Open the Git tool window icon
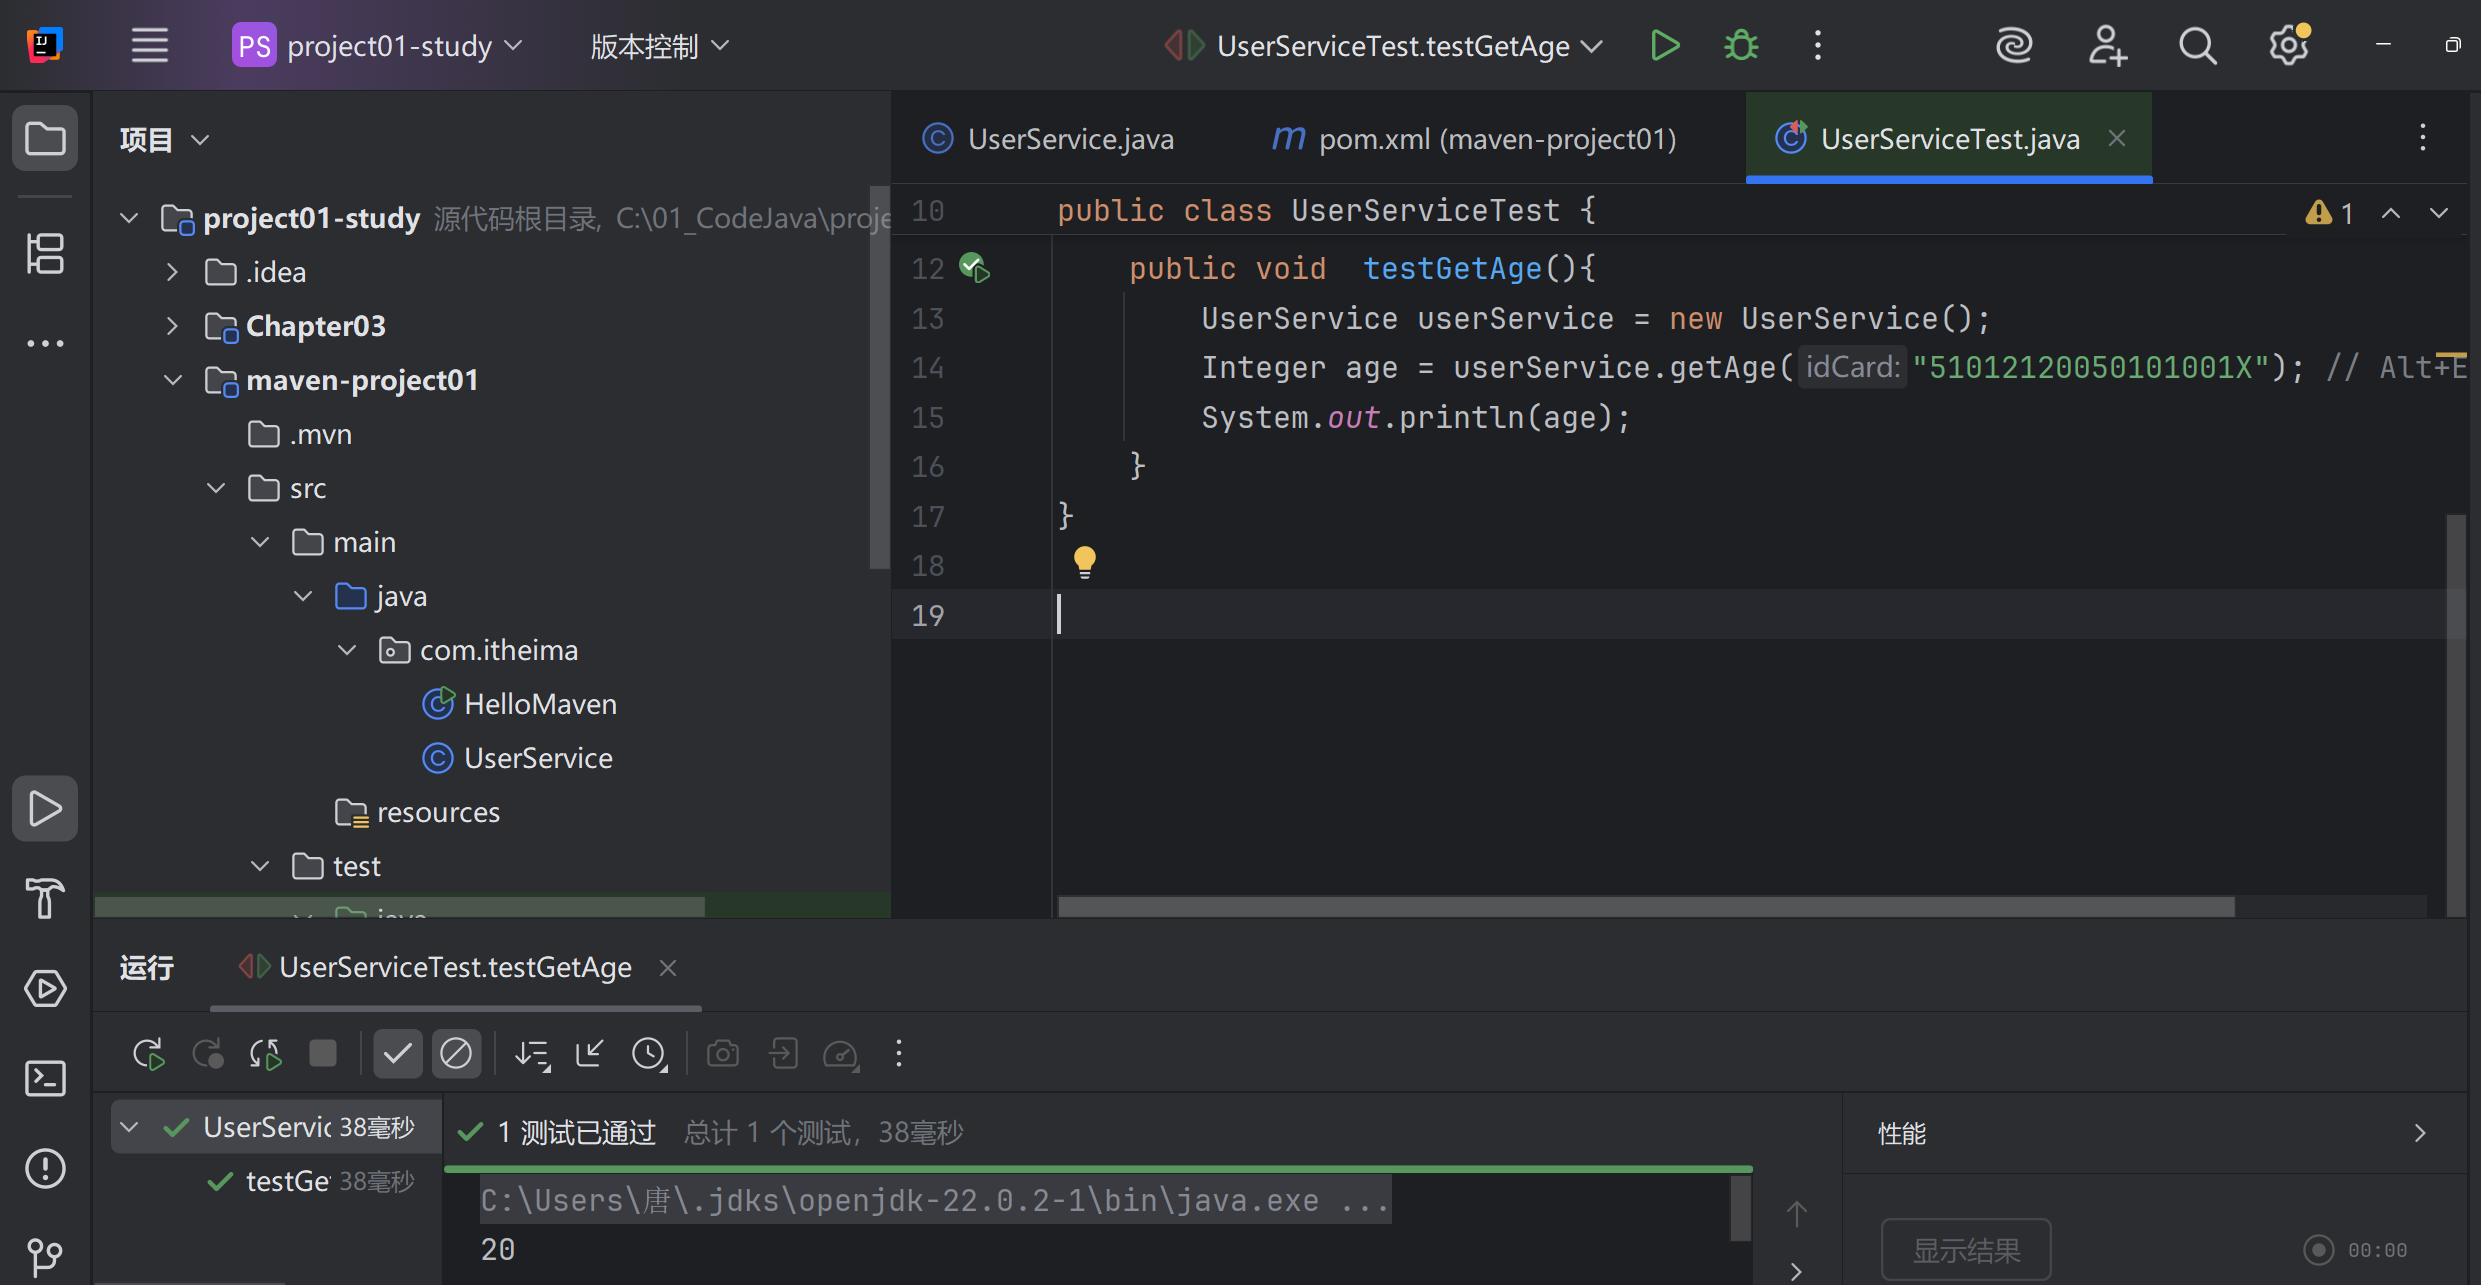Viewport: 2481px width, 1285px height. [x=45, y=1256]
